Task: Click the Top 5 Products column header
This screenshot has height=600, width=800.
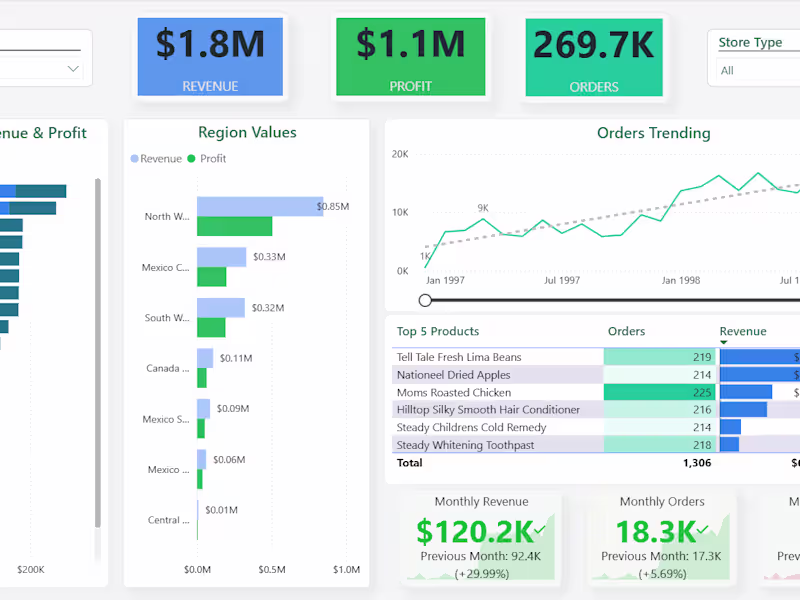Action: tap(438, 331)
